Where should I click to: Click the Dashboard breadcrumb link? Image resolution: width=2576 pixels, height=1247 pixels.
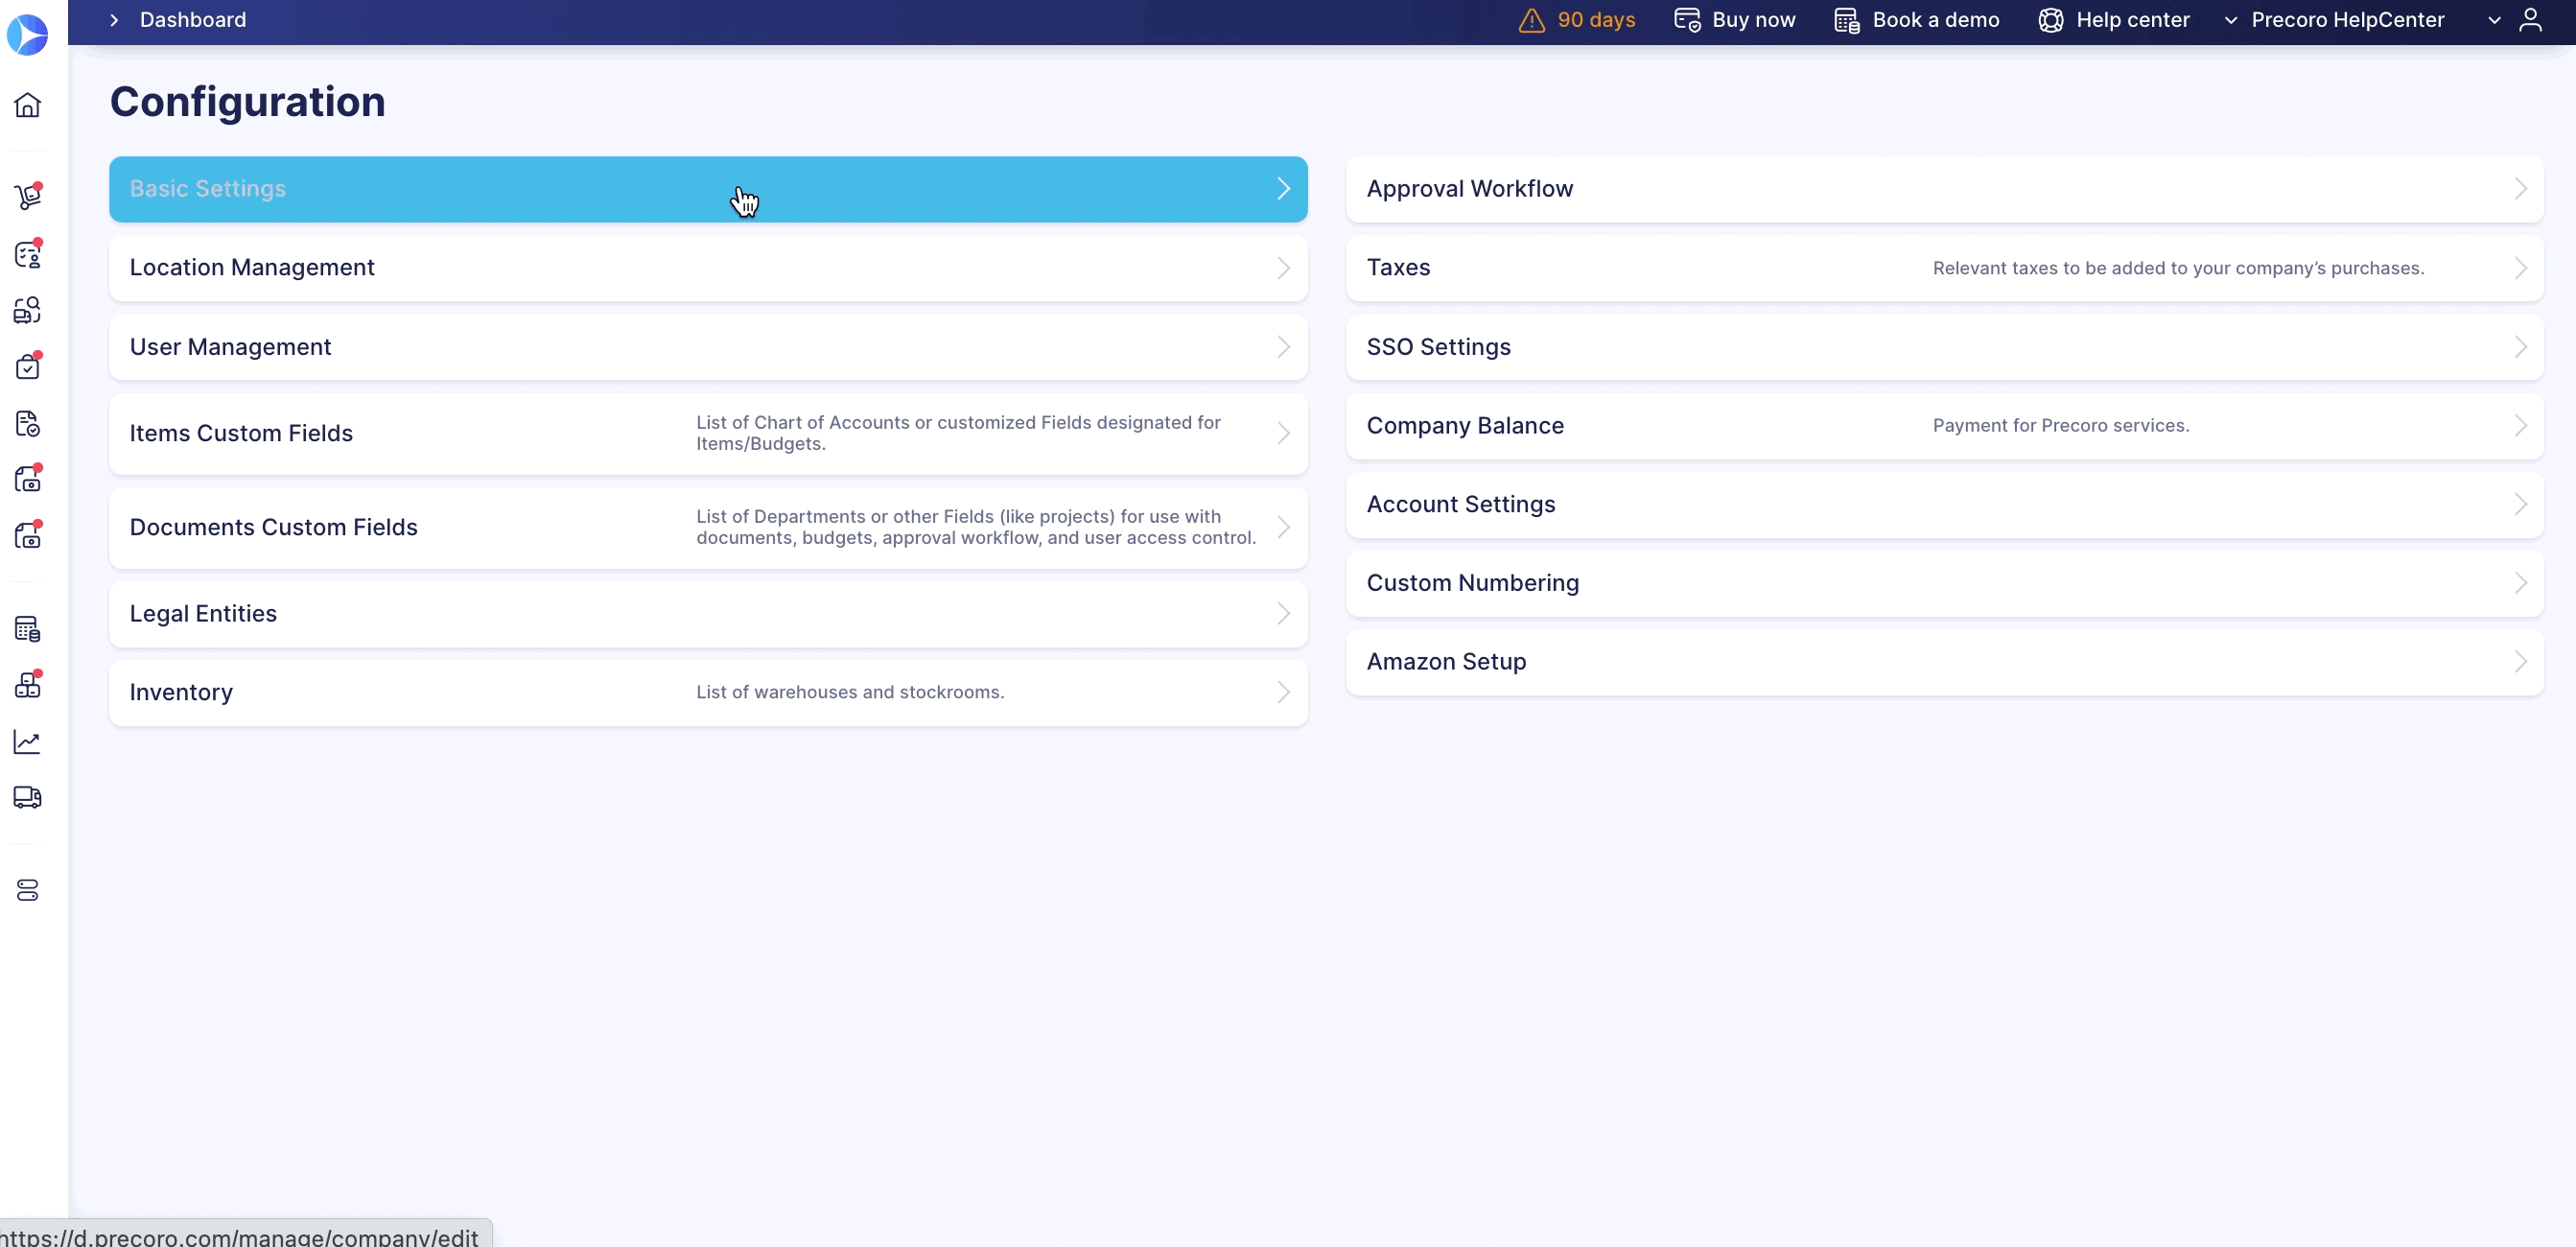[192, 20]
